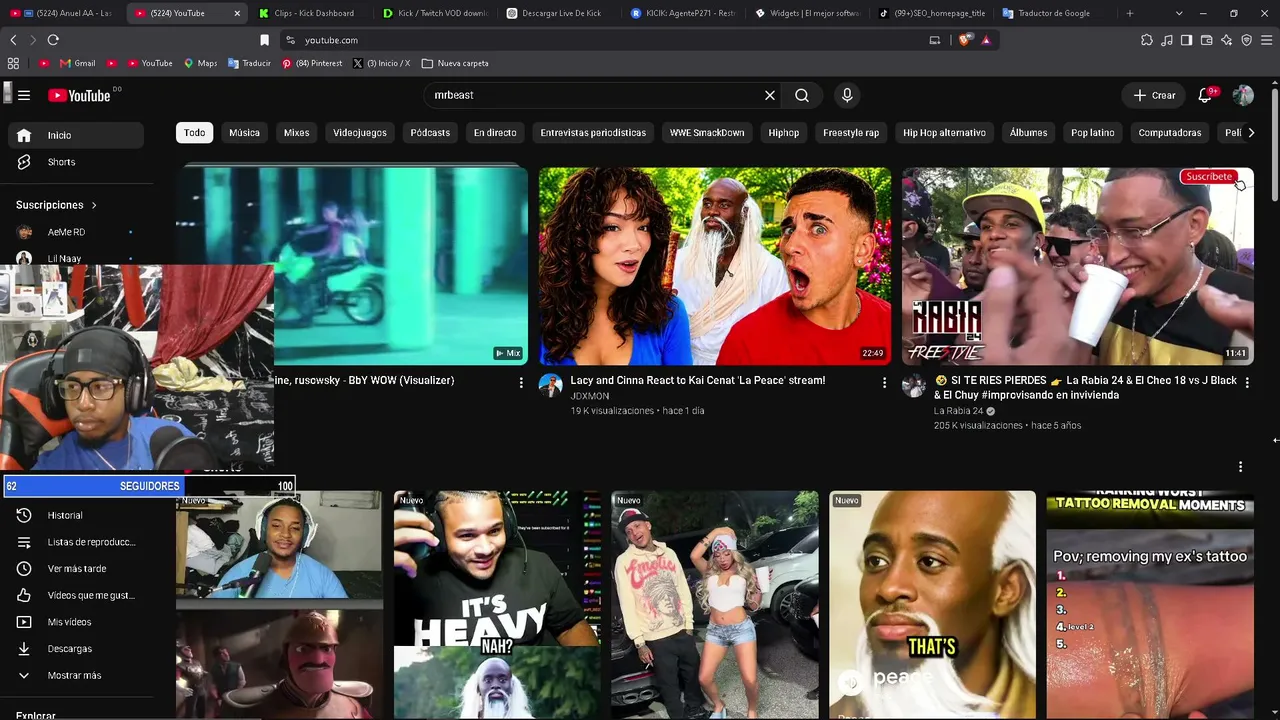Switch to Clips - Kick Dashboard tab
This screenshot has height=720, width=1280.
(313, 13)
